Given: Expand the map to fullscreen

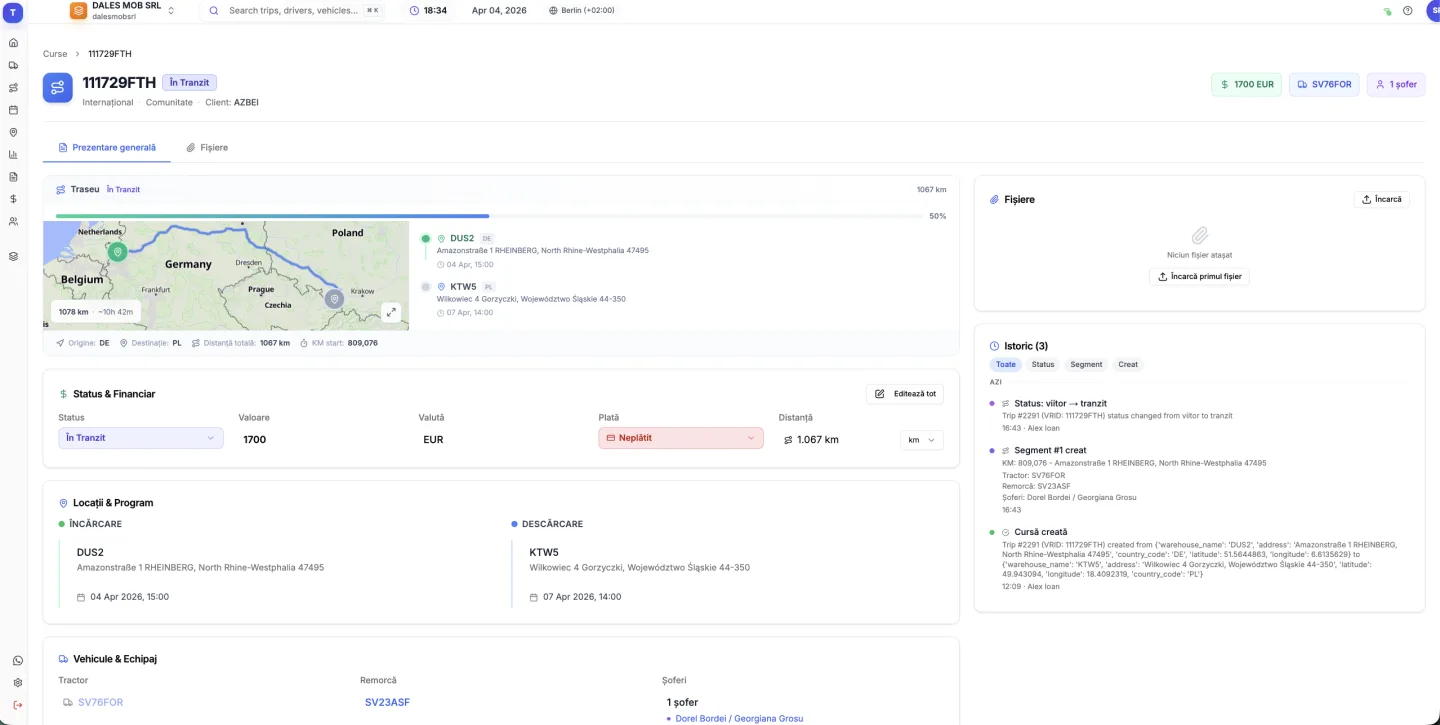Looking at the screenshot, I should (391, 312).
